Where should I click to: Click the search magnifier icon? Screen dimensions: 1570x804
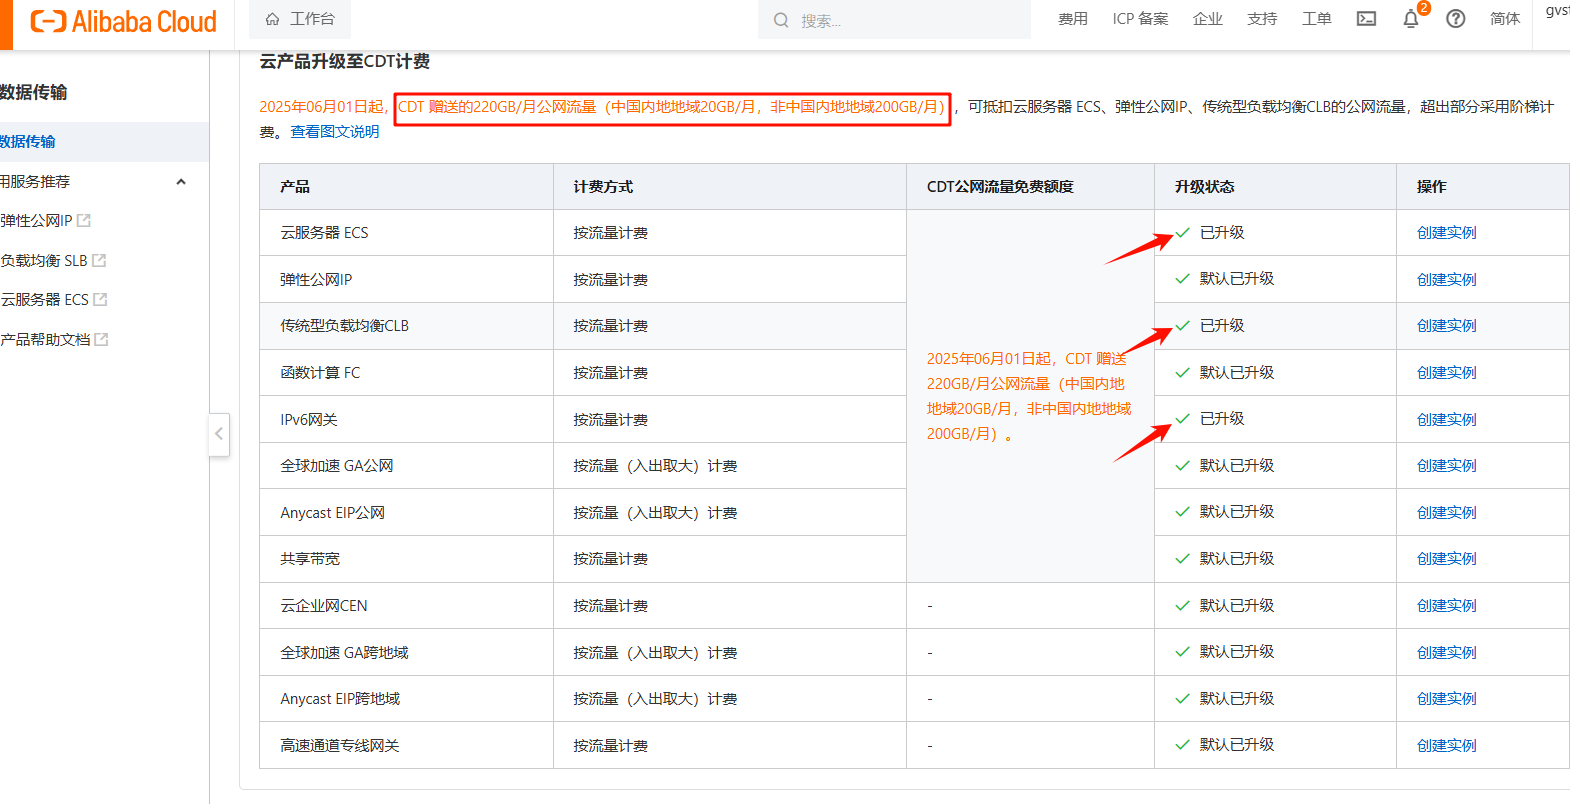(781, 20)
